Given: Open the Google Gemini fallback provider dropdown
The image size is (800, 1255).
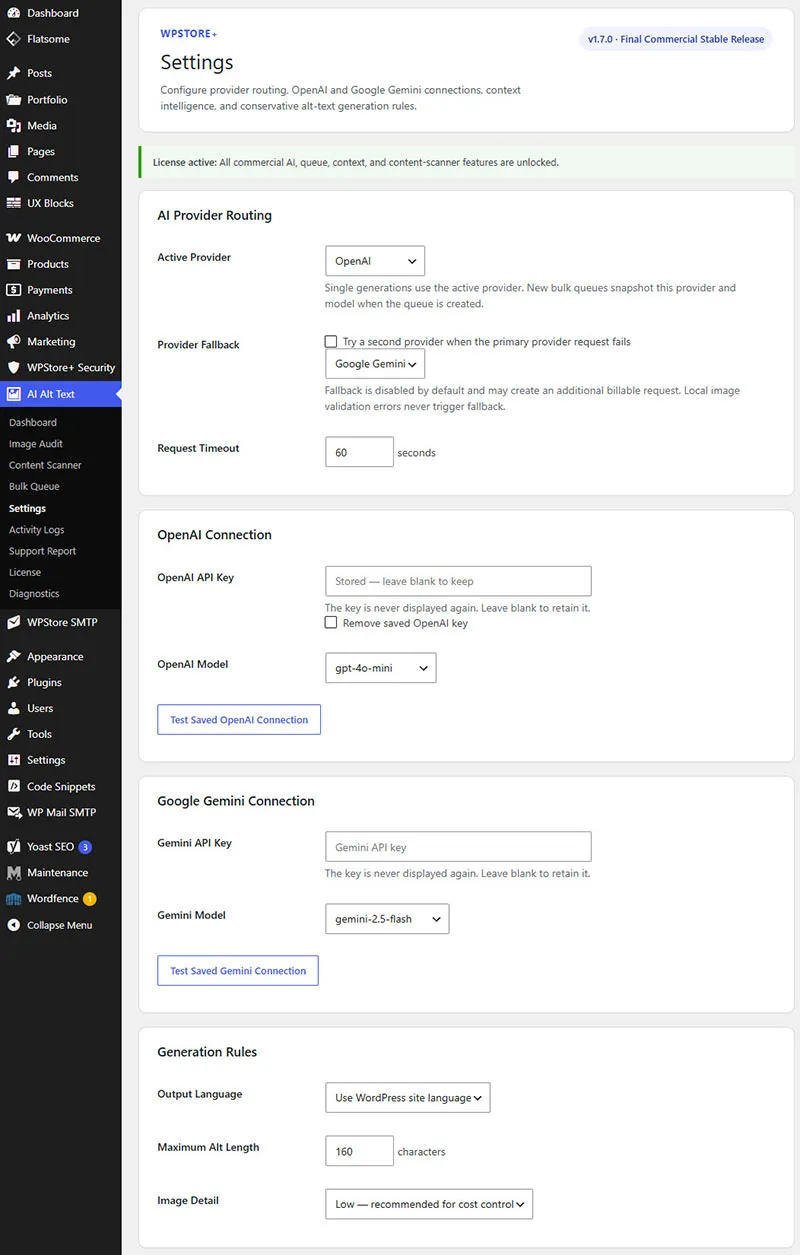Looking at the screenshot, I should (375, 364).
